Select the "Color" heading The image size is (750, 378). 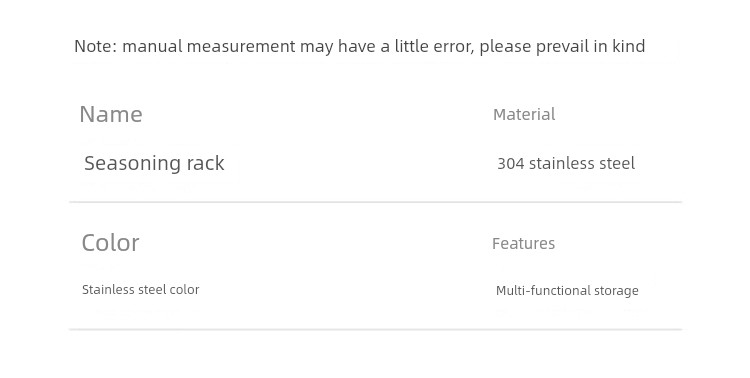(110, 243)
